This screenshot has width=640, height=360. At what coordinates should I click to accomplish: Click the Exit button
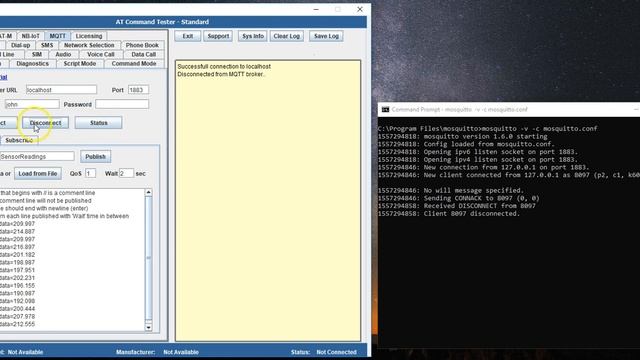[188, 36]
